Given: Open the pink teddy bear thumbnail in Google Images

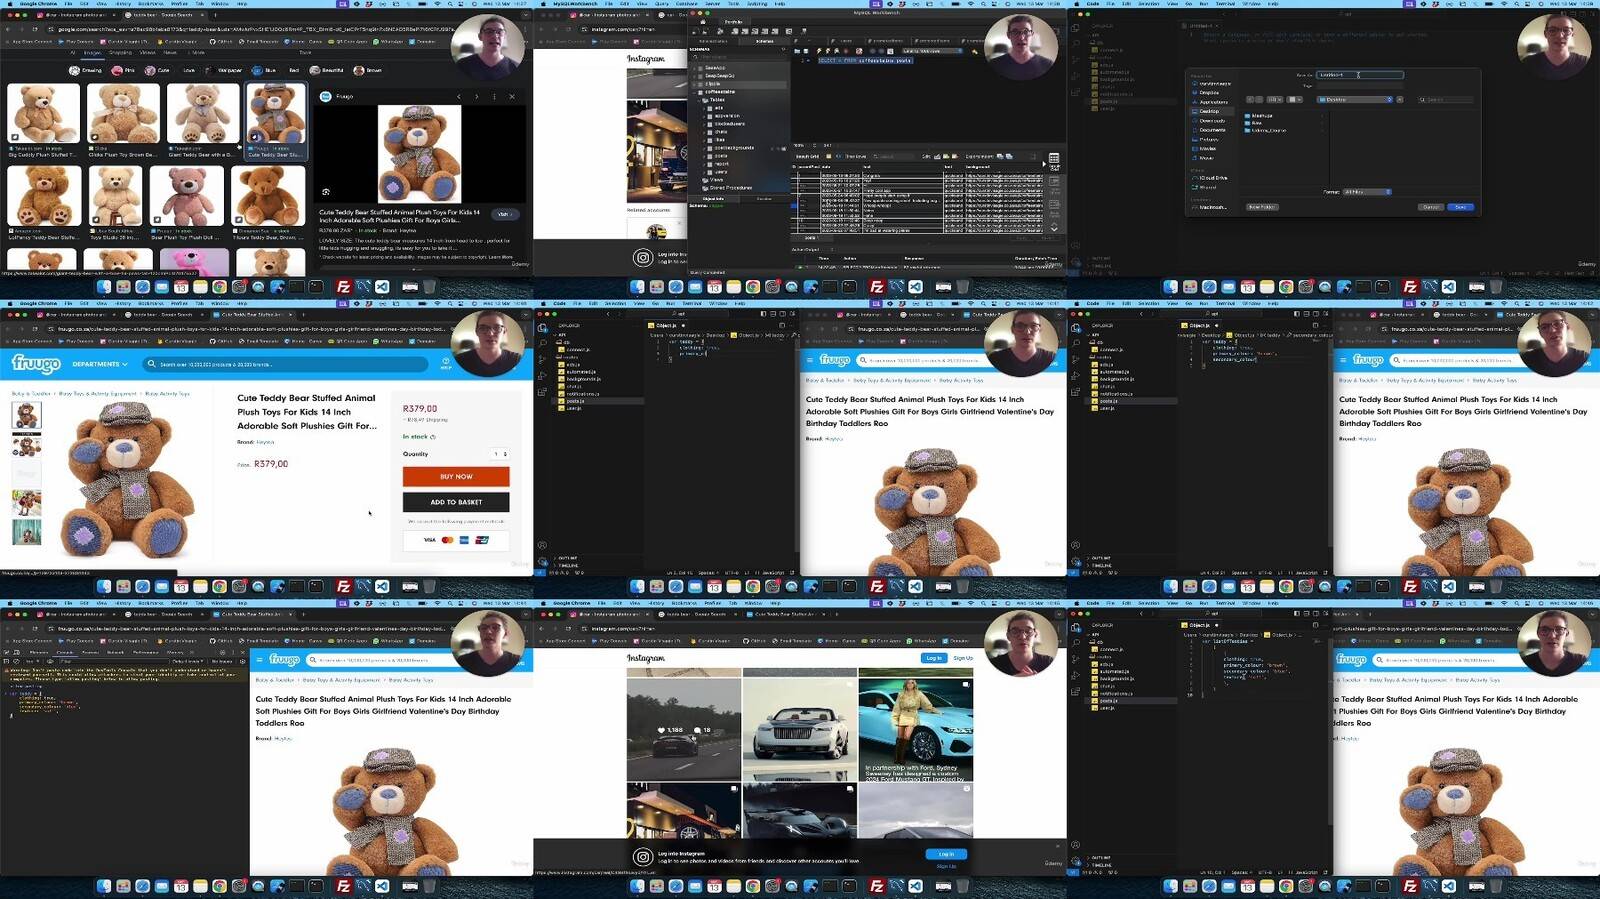Looking at the screenshot, I should point(186,196).
